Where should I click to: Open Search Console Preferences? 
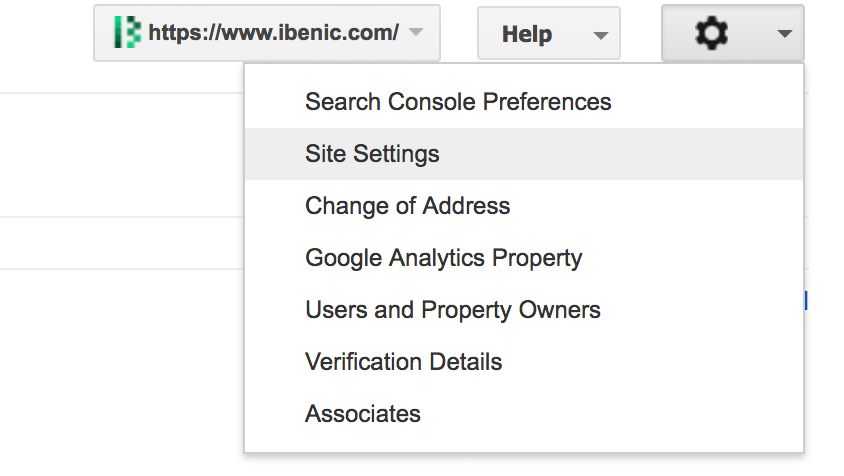coord(458,102)
